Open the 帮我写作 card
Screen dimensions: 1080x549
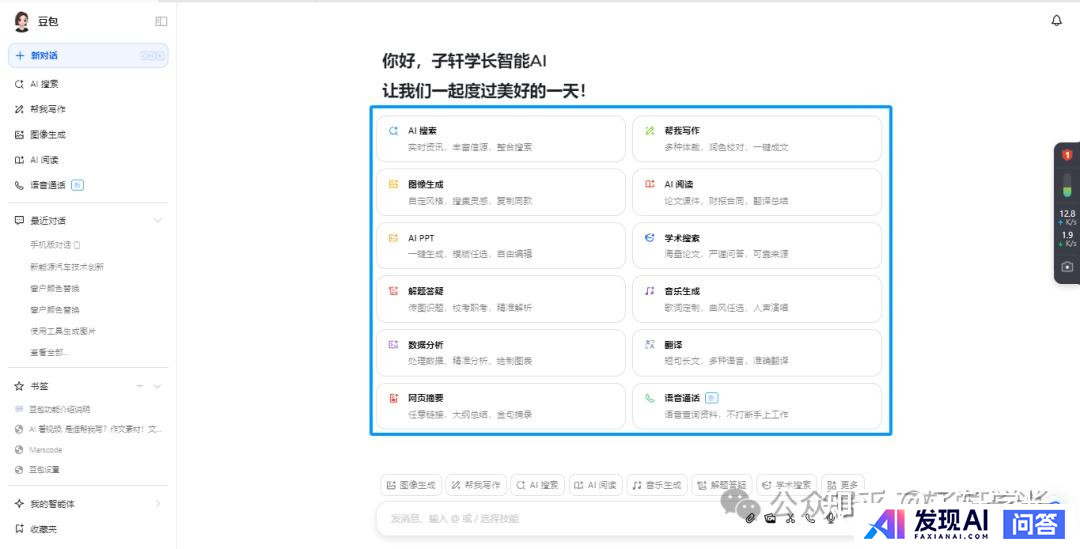tap(757, 138)
